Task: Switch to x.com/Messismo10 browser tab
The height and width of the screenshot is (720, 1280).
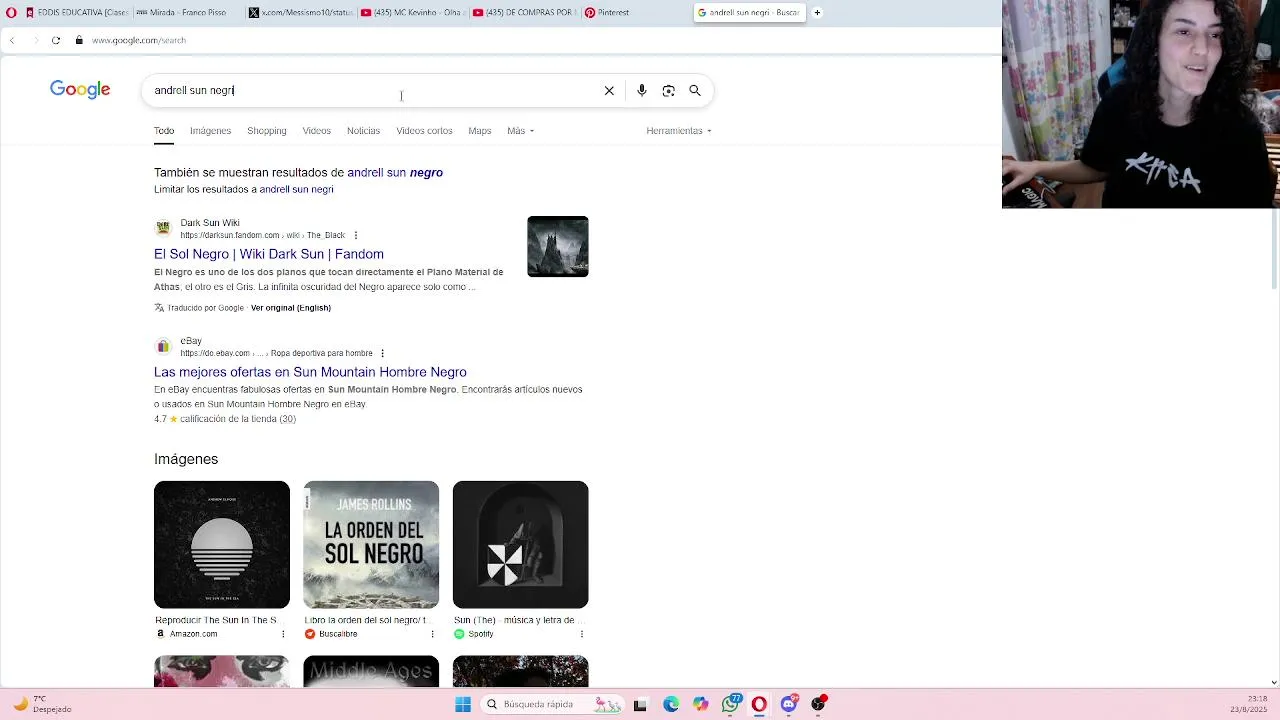Action: coord(298,12)
